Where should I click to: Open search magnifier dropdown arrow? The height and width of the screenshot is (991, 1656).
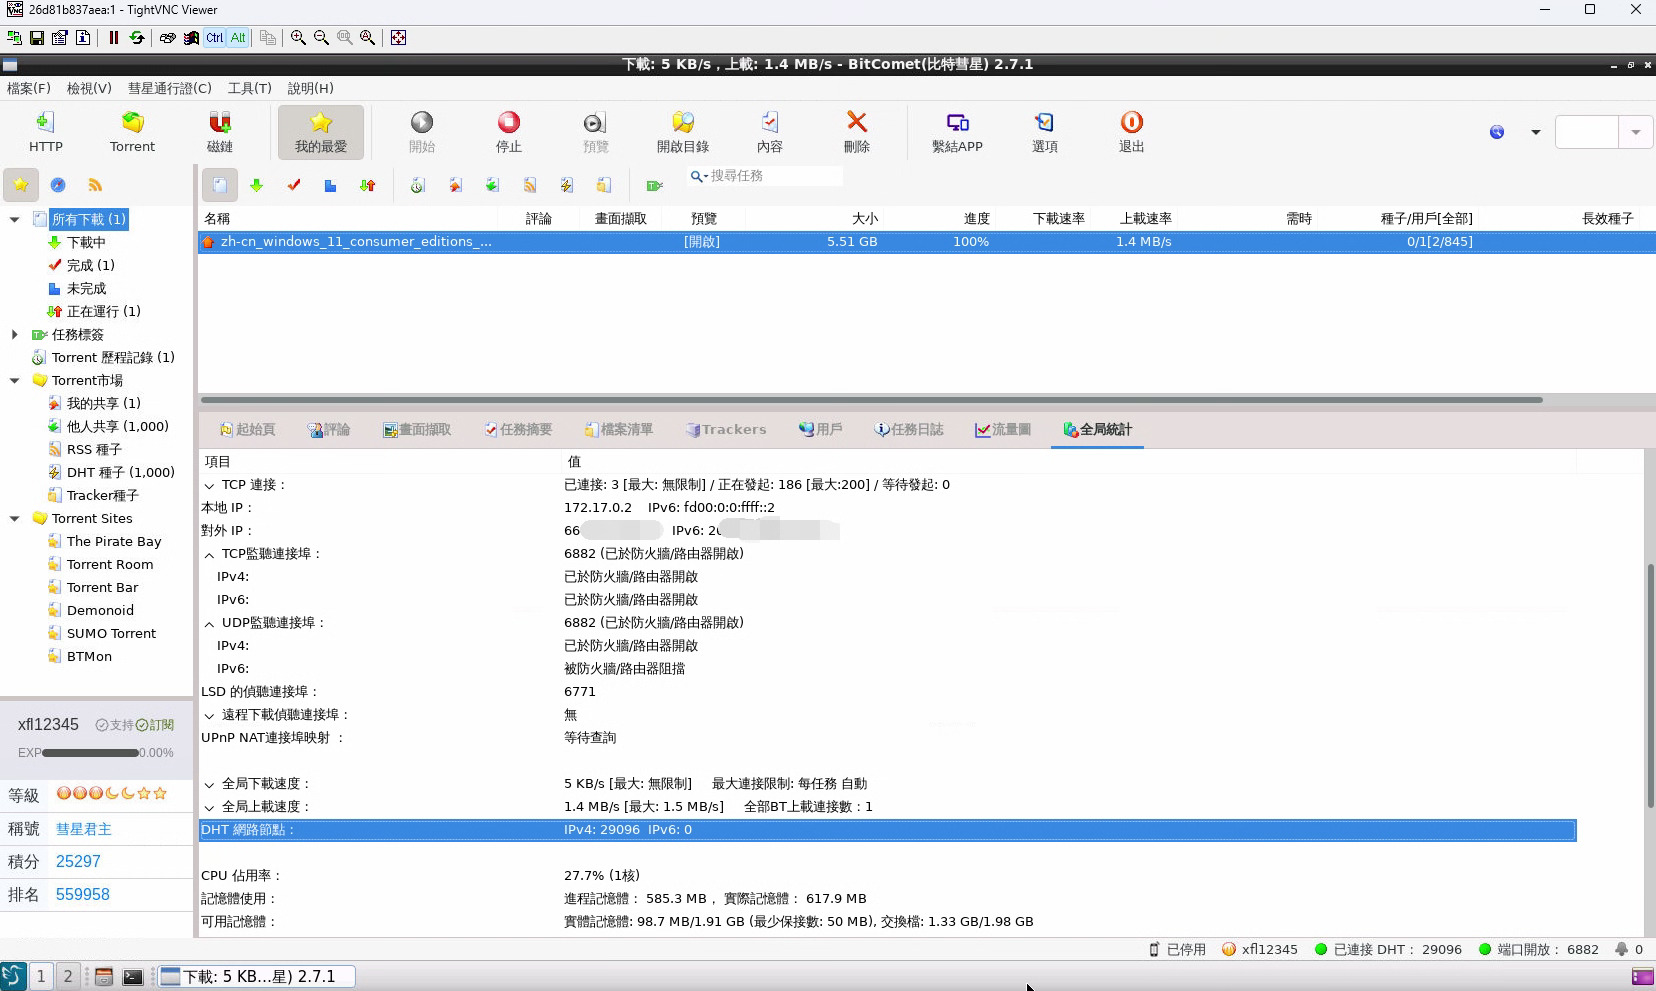[x=705, y=176]
